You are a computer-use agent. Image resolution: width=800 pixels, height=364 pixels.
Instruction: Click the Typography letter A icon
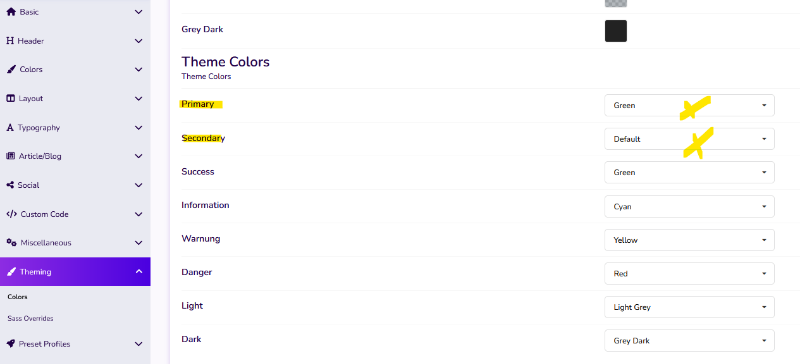click(x=10, y=128)
